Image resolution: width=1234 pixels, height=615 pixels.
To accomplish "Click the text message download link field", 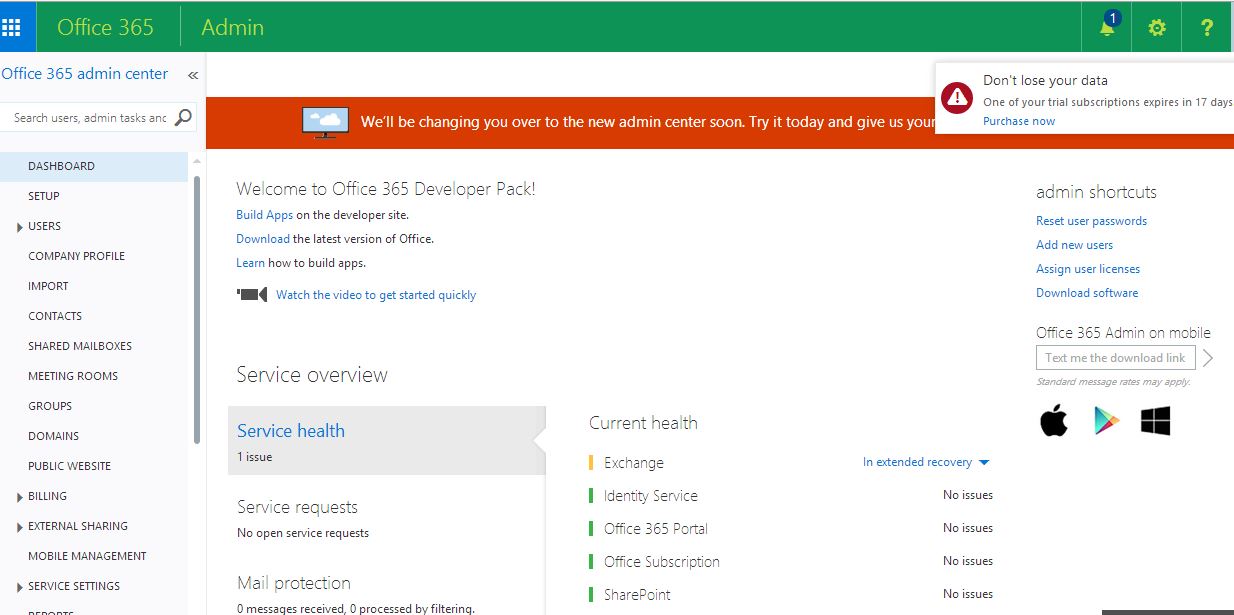I will 1115,357.
